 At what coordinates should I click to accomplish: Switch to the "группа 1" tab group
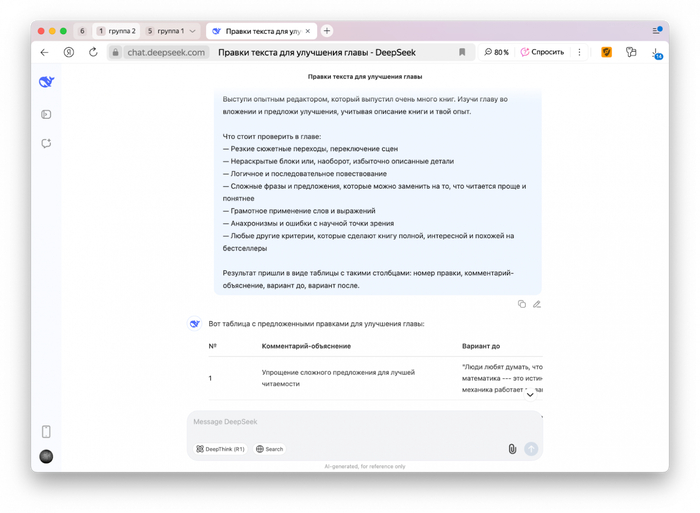pyautogui.click(x=165, y=31)
